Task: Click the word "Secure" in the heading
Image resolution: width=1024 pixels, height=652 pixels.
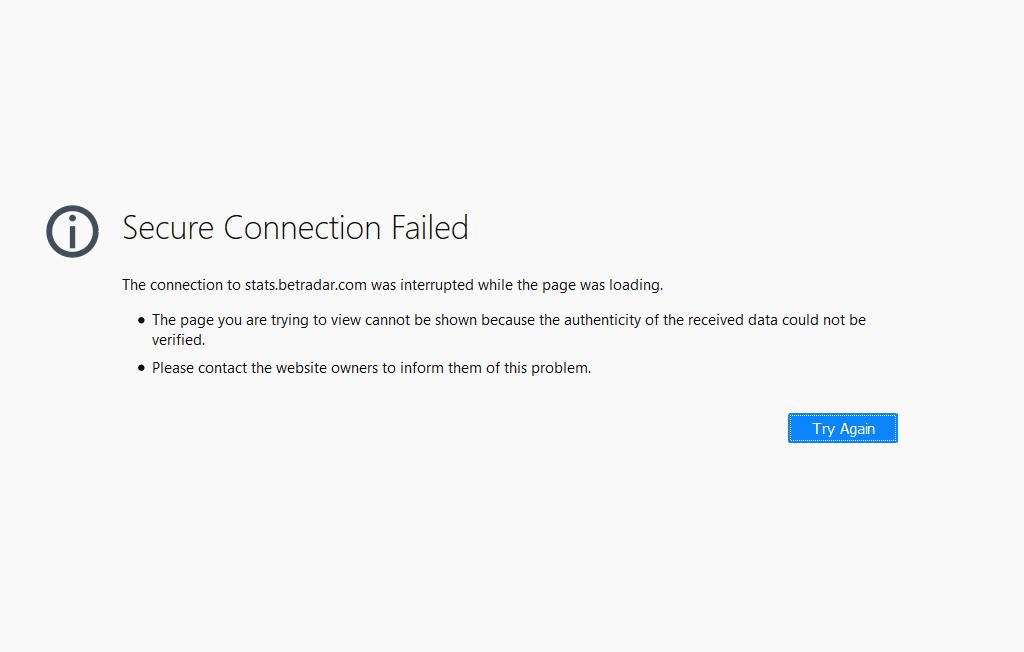Action: [168, 228]
